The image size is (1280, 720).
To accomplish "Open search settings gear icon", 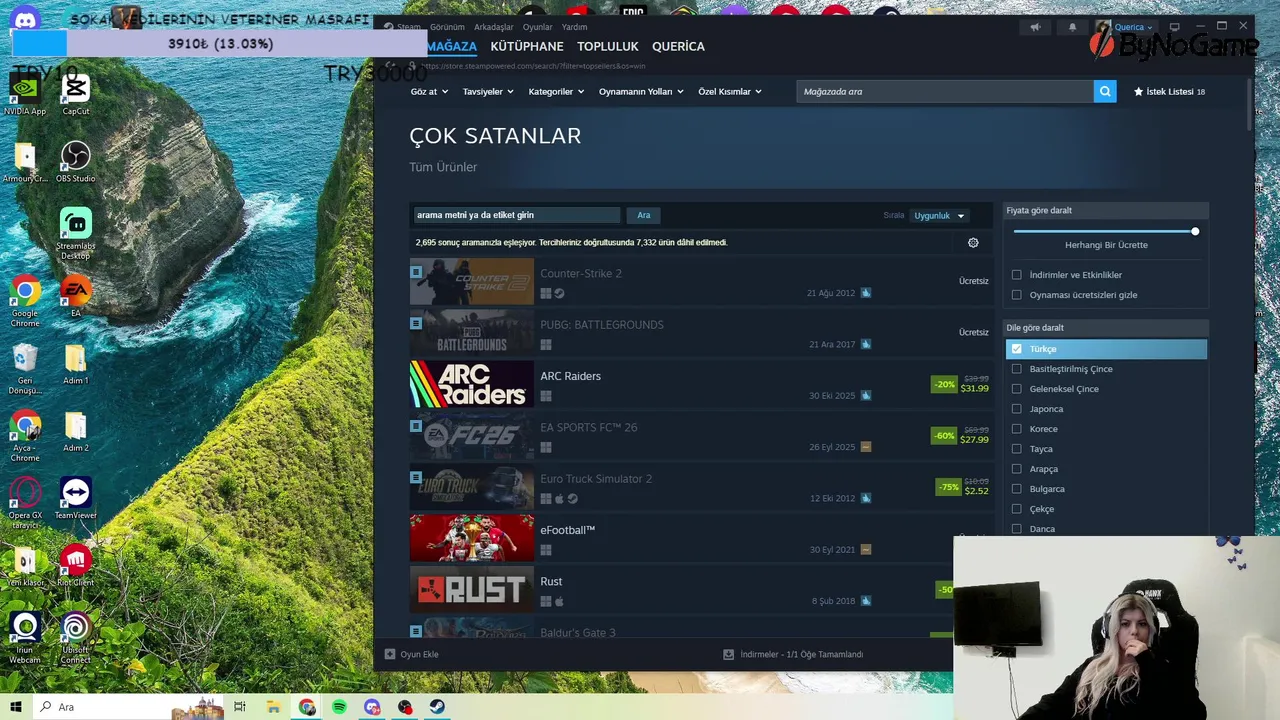I will pyautogui.click(x=973, y=242).
